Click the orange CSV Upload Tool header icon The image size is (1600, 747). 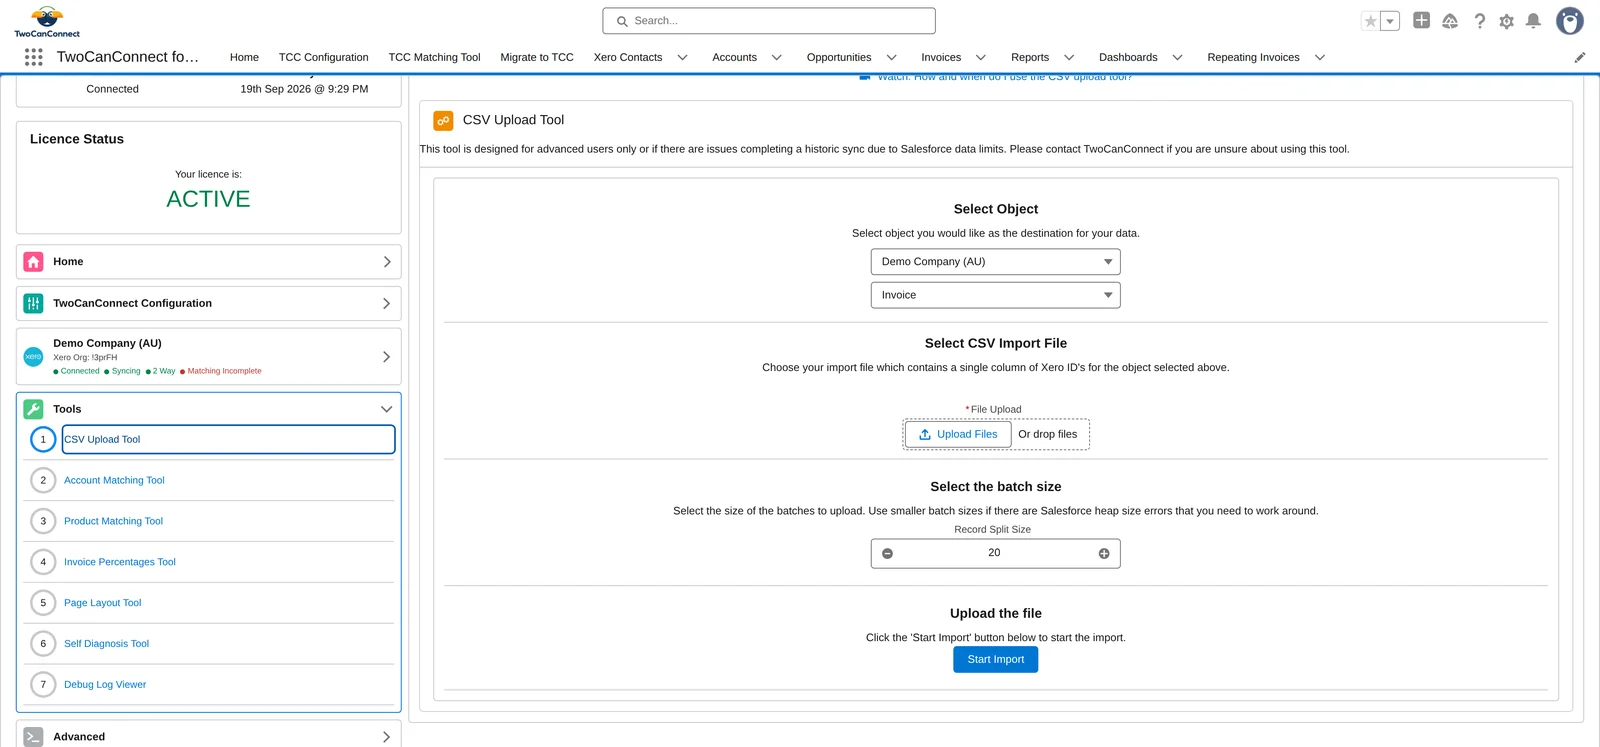(x=443, y=121)
